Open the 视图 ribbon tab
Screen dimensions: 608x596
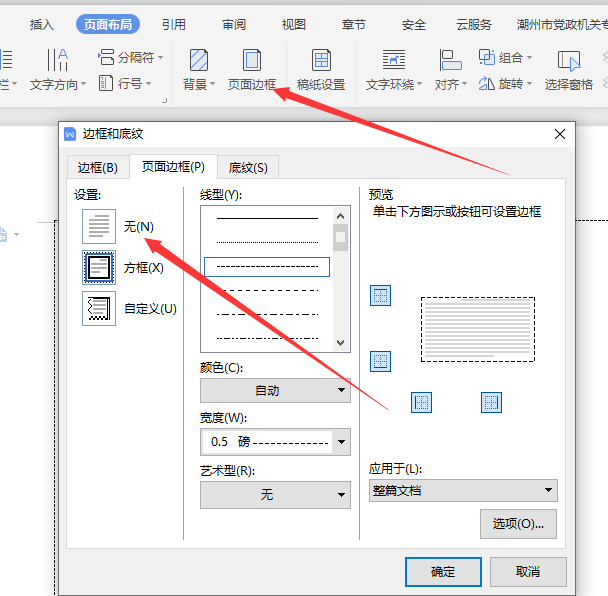click(294, 25)
